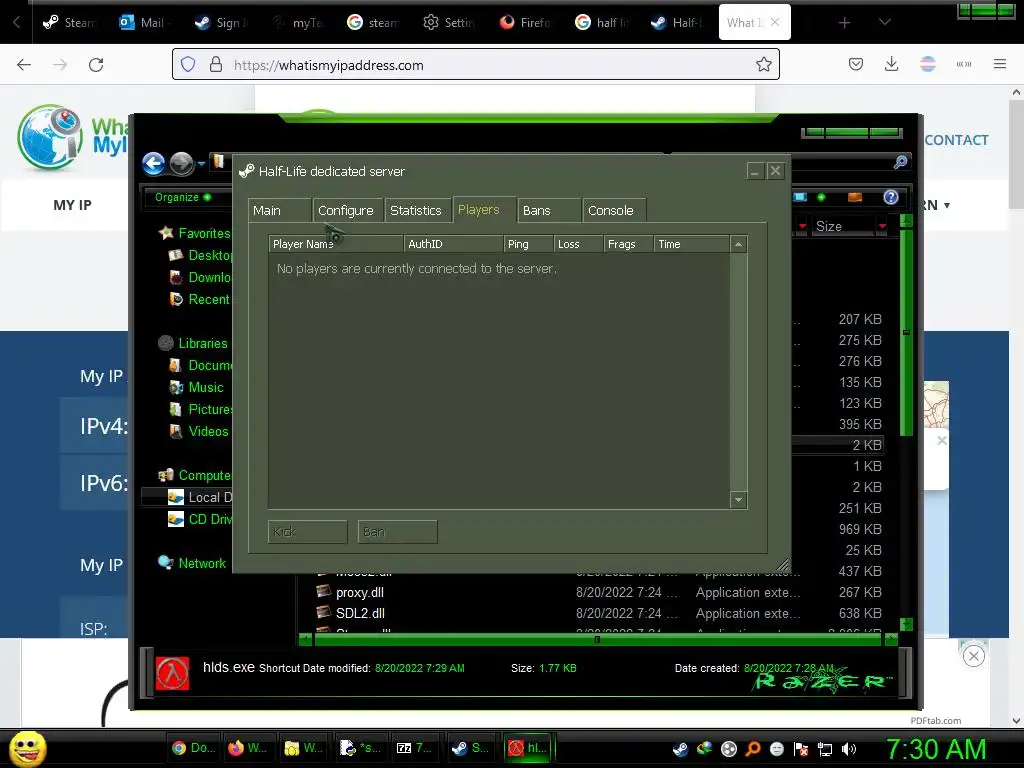Toggle the Explorer preview pane icon
The width and height of the screenshot is (1024, 768).
coord(854,197)
